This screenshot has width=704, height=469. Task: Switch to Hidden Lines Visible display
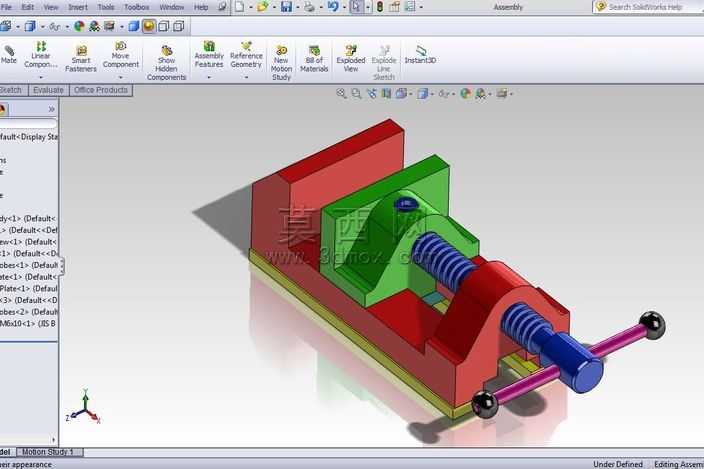coord(179,26)
